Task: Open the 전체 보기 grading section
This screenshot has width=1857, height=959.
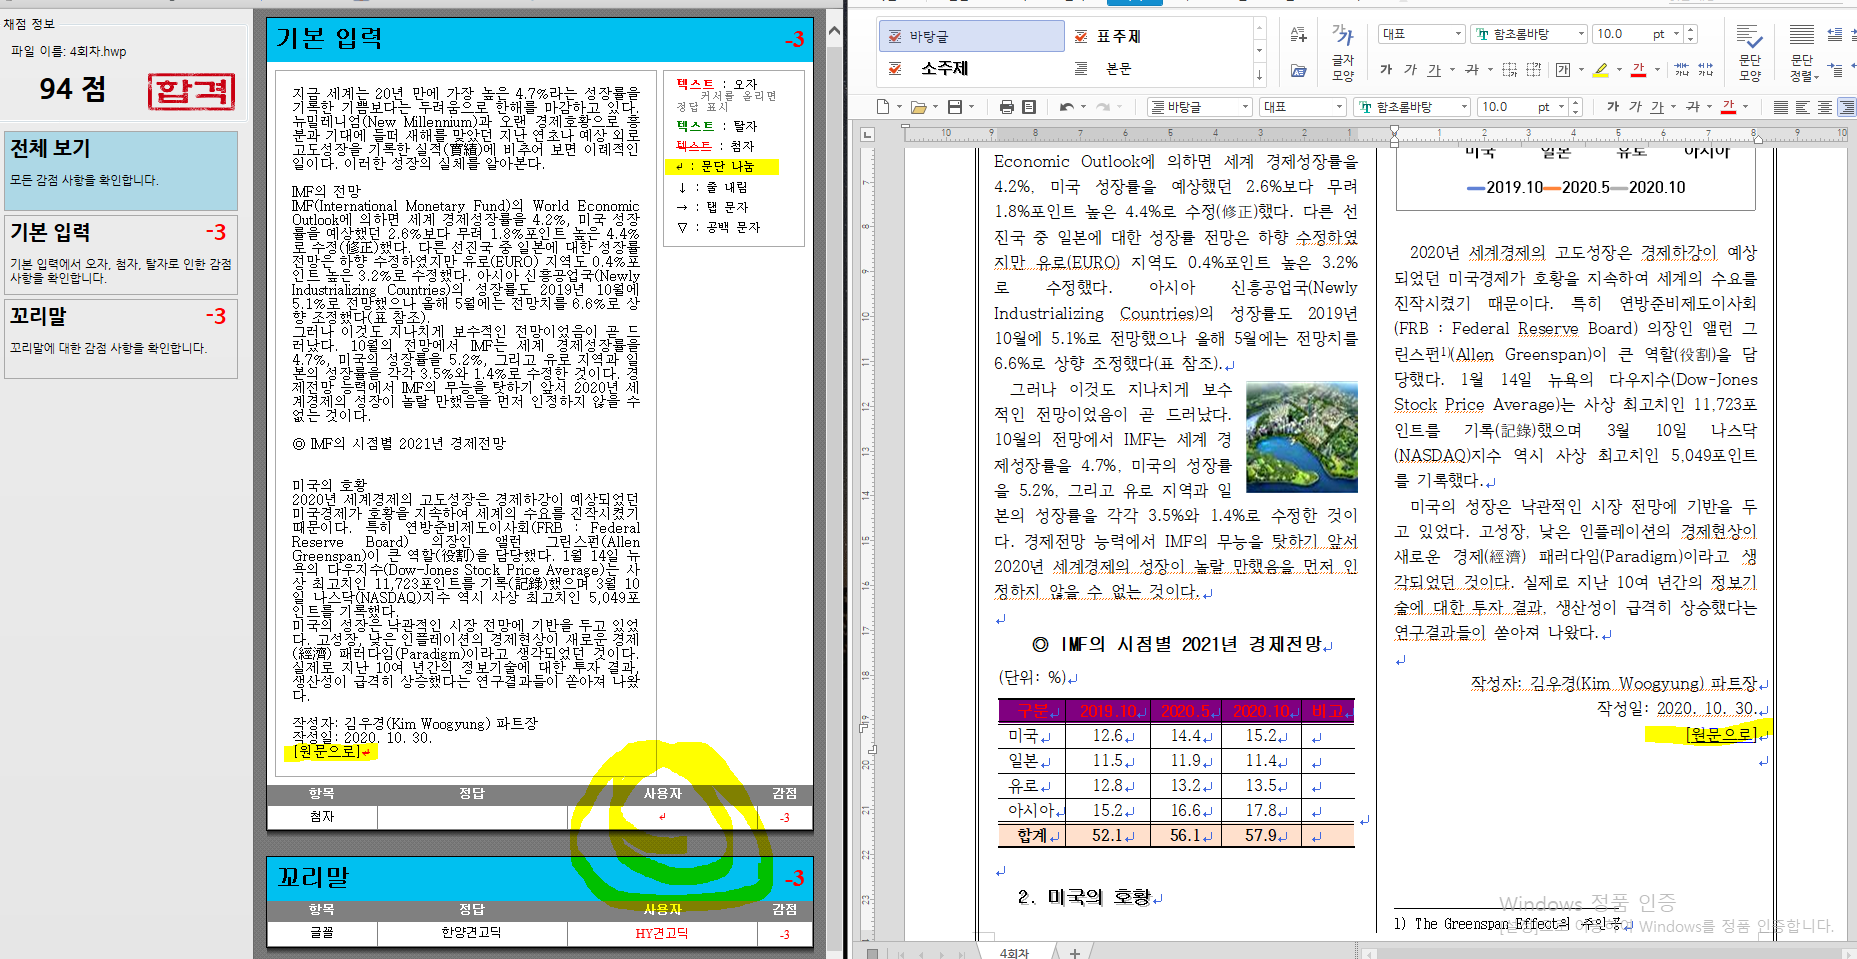Action: (121, 170)
